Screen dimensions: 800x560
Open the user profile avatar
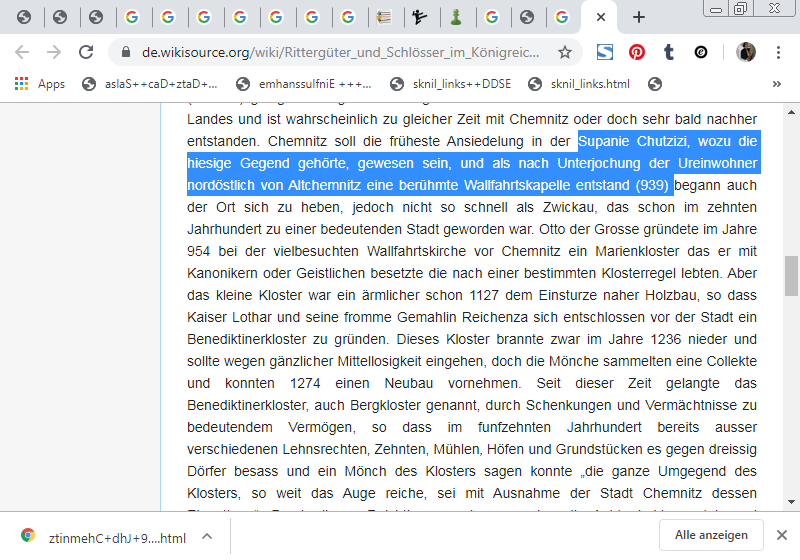tap(746, 52)
